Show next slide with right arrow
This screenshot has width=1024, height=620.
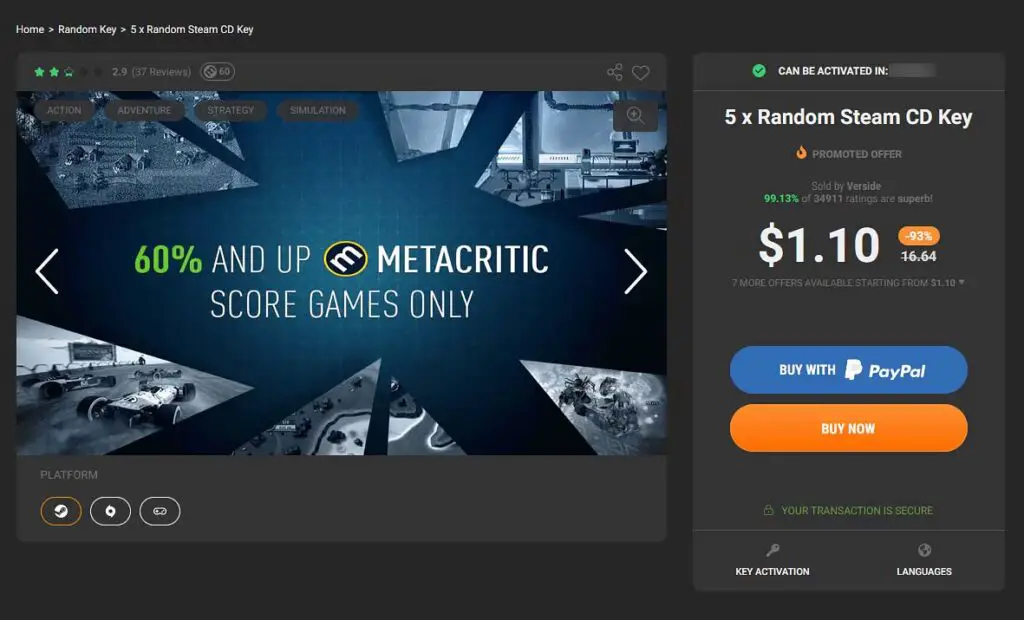[635, 271]
